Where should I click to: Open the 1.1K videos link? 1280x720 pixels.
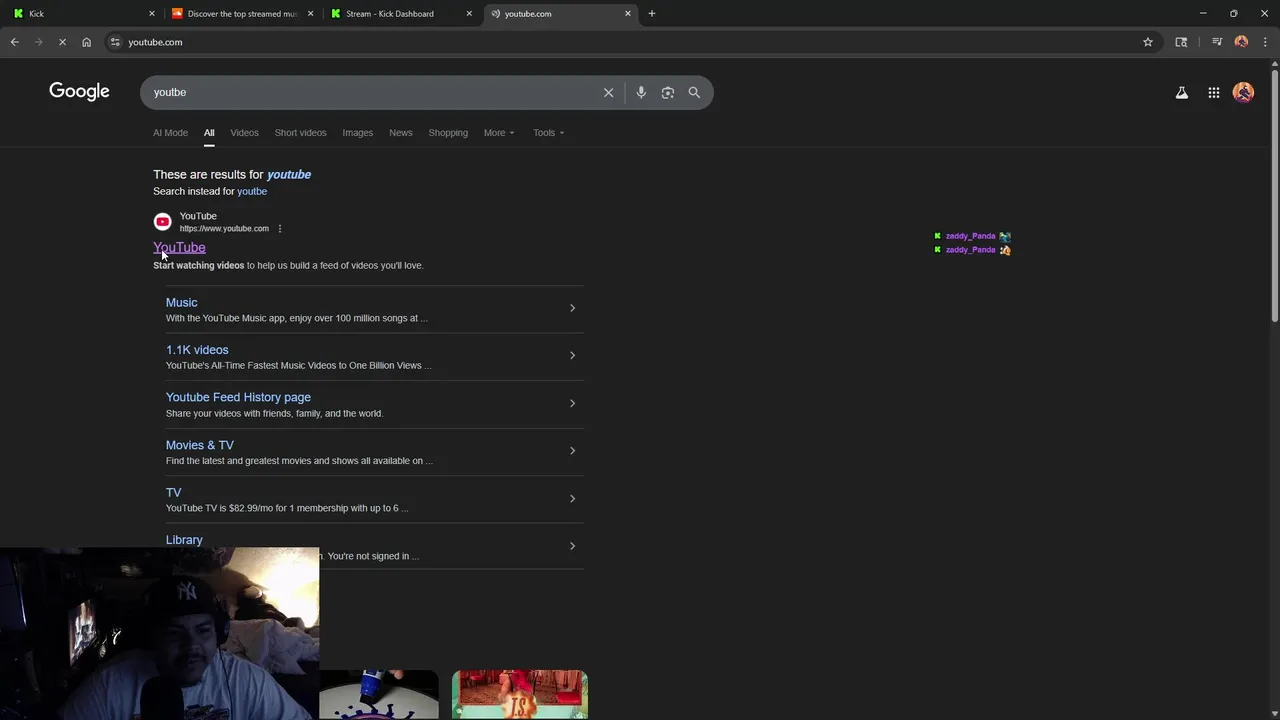197,350
